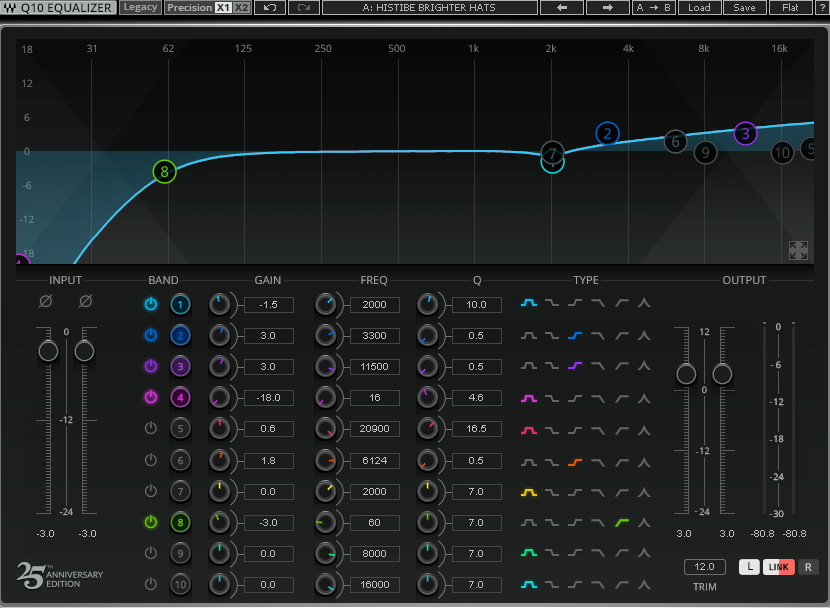Select low-pass type for band 4

598,398
